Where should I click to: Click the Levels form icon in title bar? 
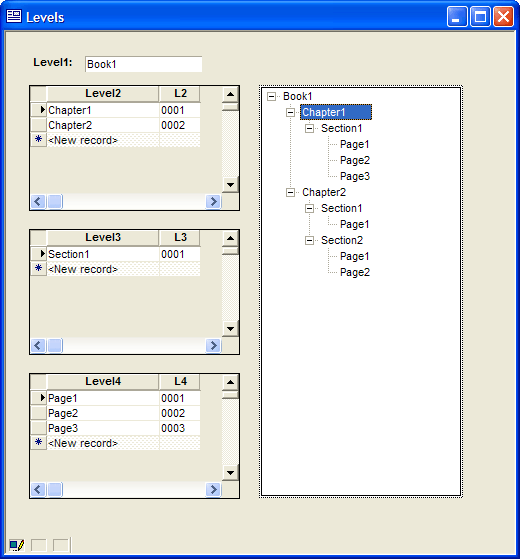[14, 16]
